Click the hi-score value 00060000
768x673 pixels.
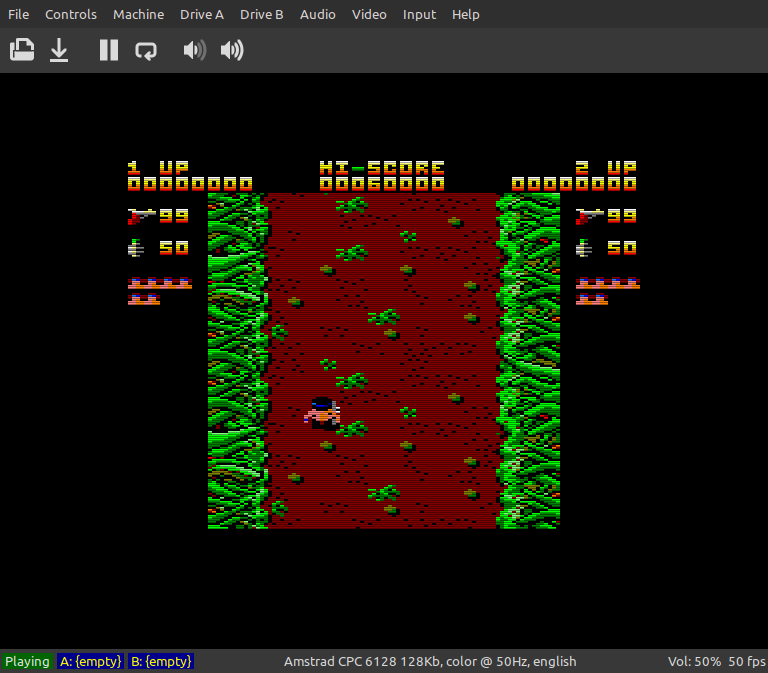coord(382,184)
